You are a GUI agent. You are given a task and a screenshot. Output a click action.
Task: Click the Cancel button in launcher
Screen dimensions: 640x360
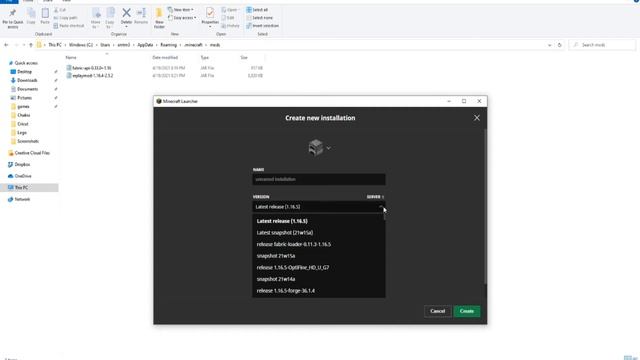click(x=438, y=311)
